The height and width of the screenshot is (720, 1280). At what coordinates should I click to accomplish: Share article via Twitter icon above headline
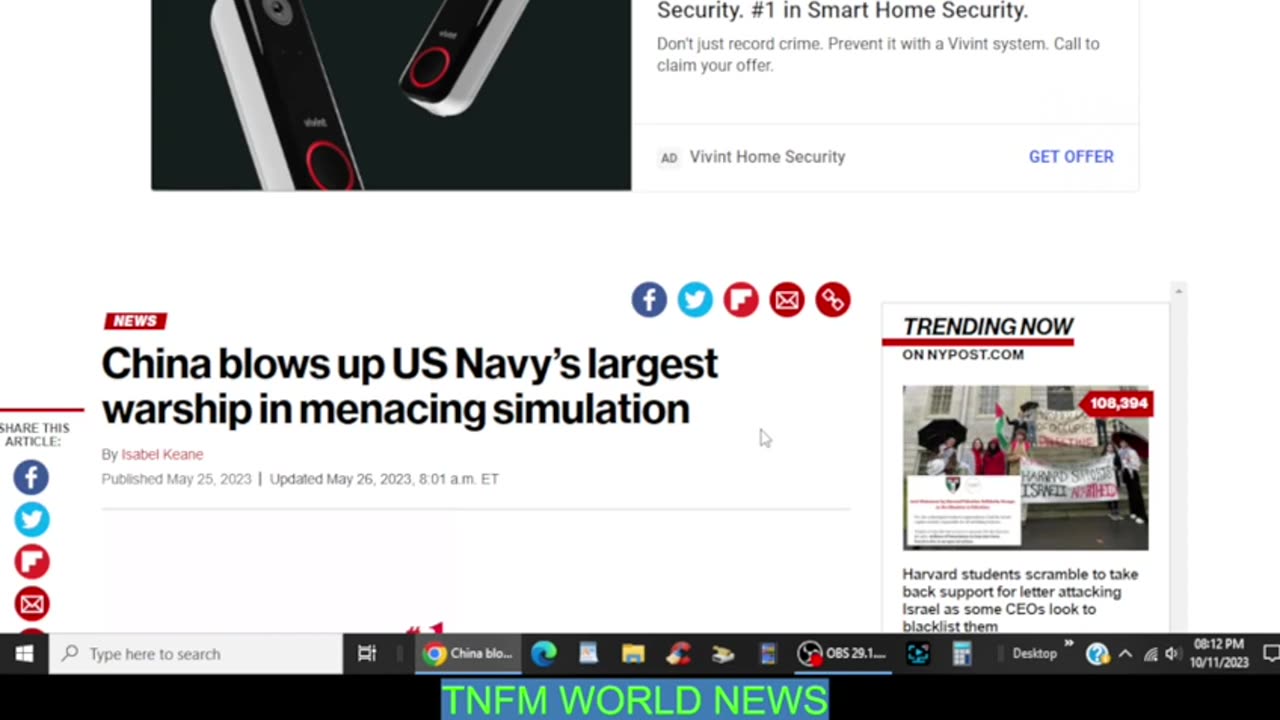695,300
